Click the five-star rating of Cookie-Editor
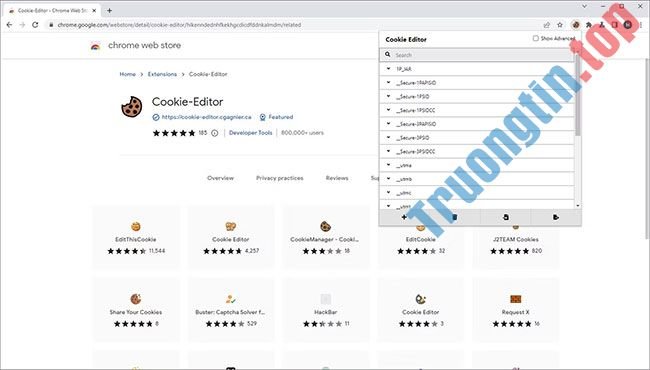Screen dimensions: 650x370 [x=174, y=133]
